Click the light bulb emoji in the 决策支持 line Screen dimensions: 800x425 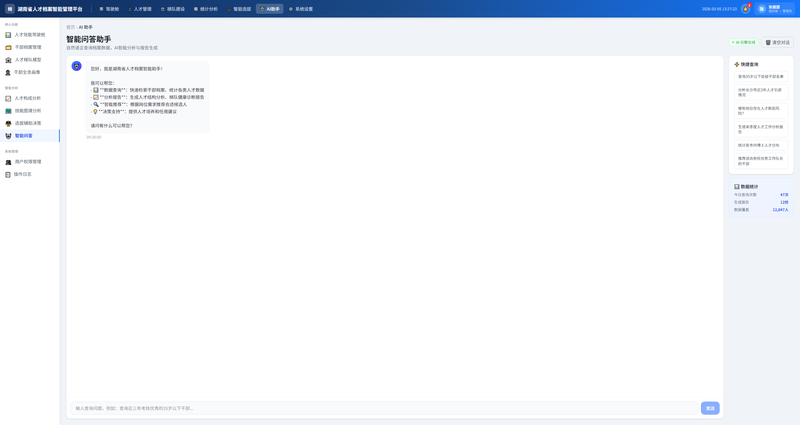[95, 111]
